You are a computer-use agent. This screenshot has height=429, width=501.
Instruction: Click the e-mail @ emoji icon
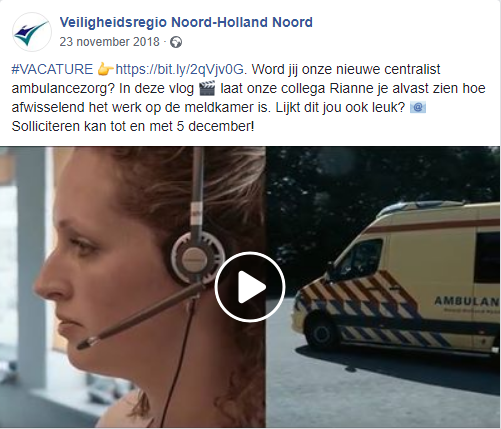click(x=418, y=108)
